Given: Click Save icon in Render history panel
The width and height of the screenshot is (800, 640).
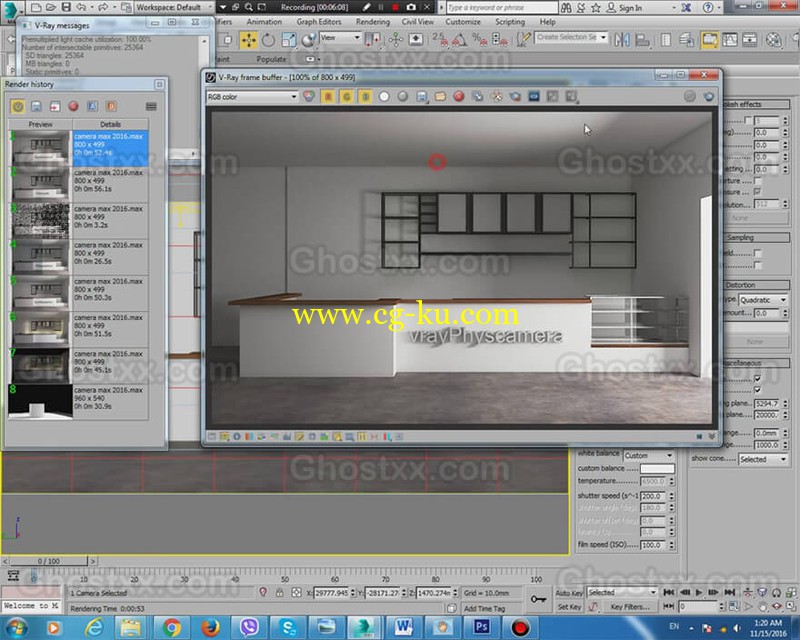Looking at the screenshot, I should (36, 106).
